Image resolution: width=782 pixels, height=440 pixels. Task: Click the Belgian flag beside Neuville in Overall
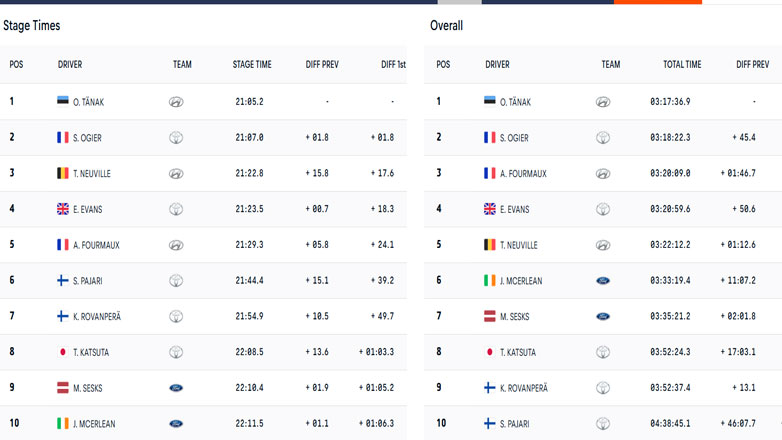click(x=490, y=245)
